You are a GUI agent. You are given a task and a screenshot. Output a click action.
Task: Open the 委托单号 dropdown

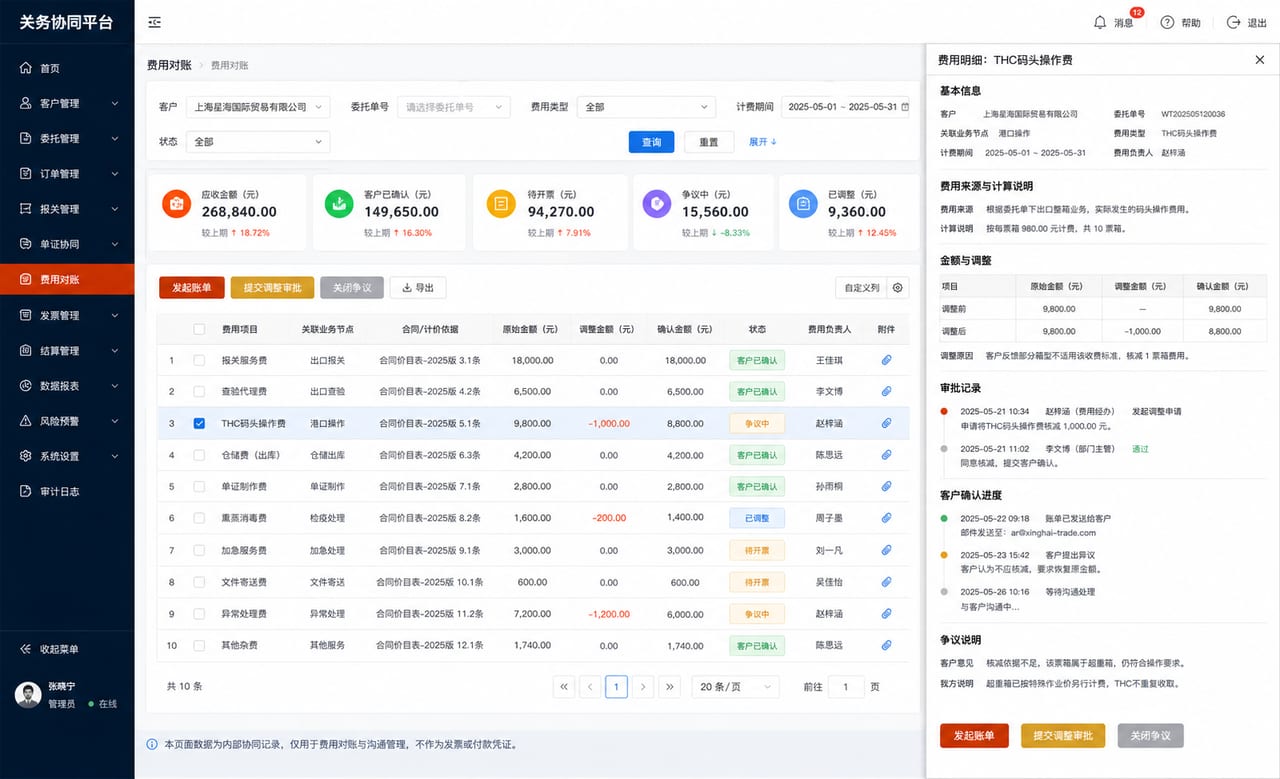[x=454, y=107]
